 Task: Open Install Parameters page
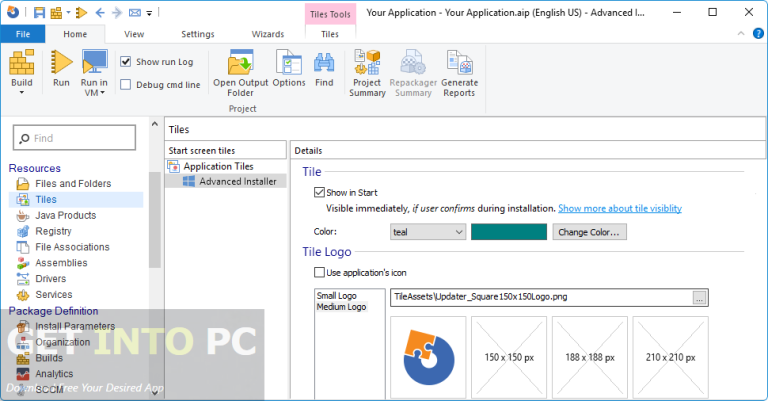click(x=75, y=326)
